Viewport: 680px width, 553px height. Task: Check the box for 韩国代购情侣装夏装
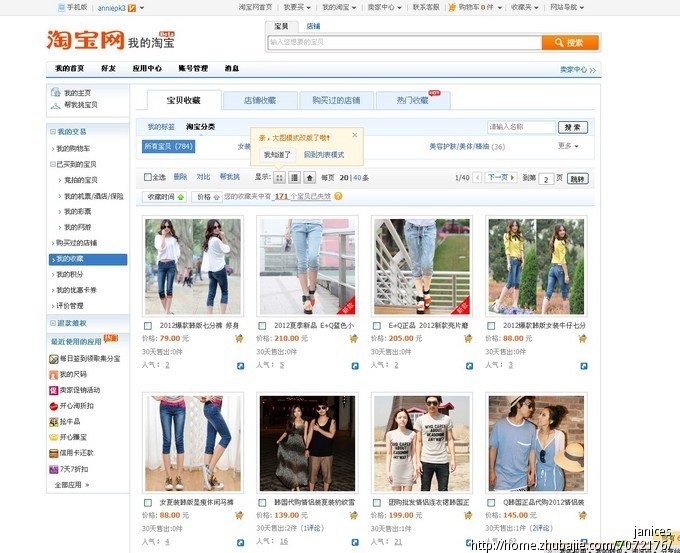click(262, 502)
